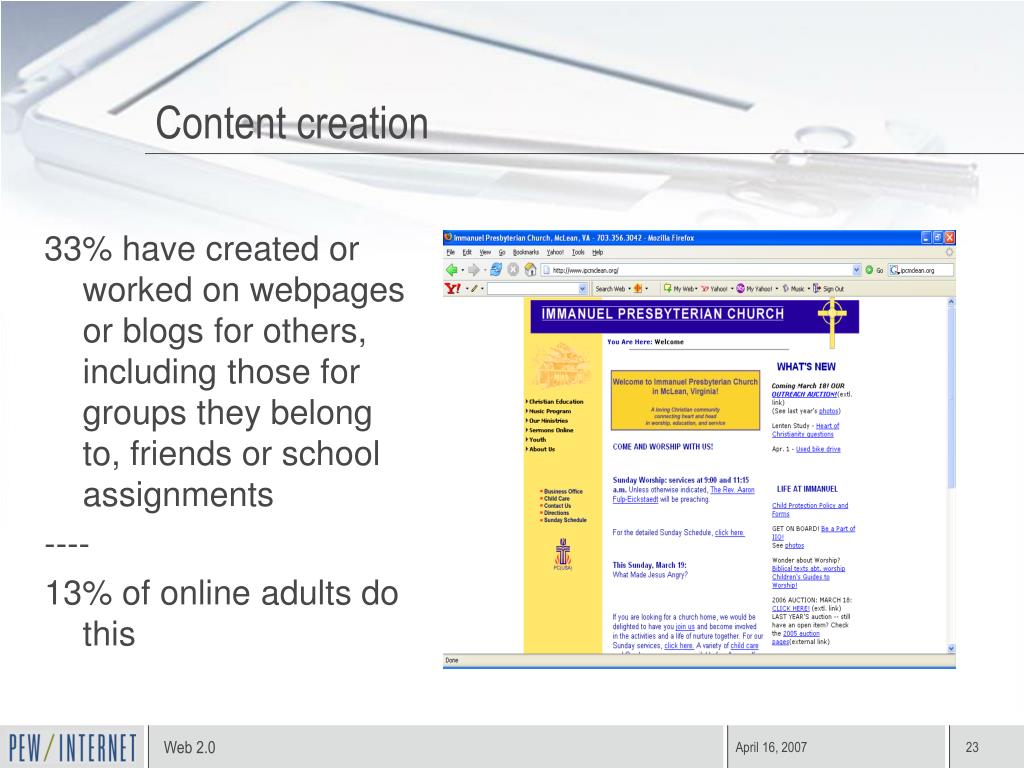Expand Christian Education in the sidebar
The height and width of the screenshot is (768, 1024).
click(555, 402)
